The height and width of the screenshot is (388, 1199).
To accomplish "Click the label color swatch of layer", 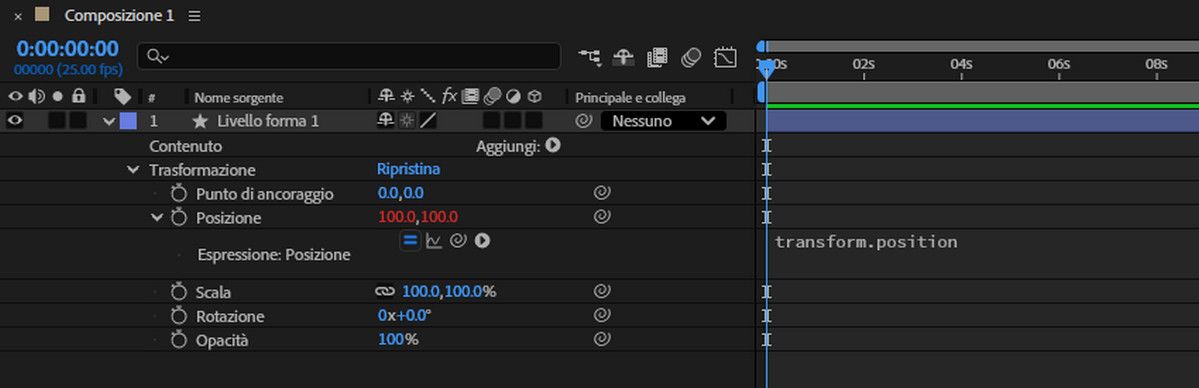I will tap(128, 121).
